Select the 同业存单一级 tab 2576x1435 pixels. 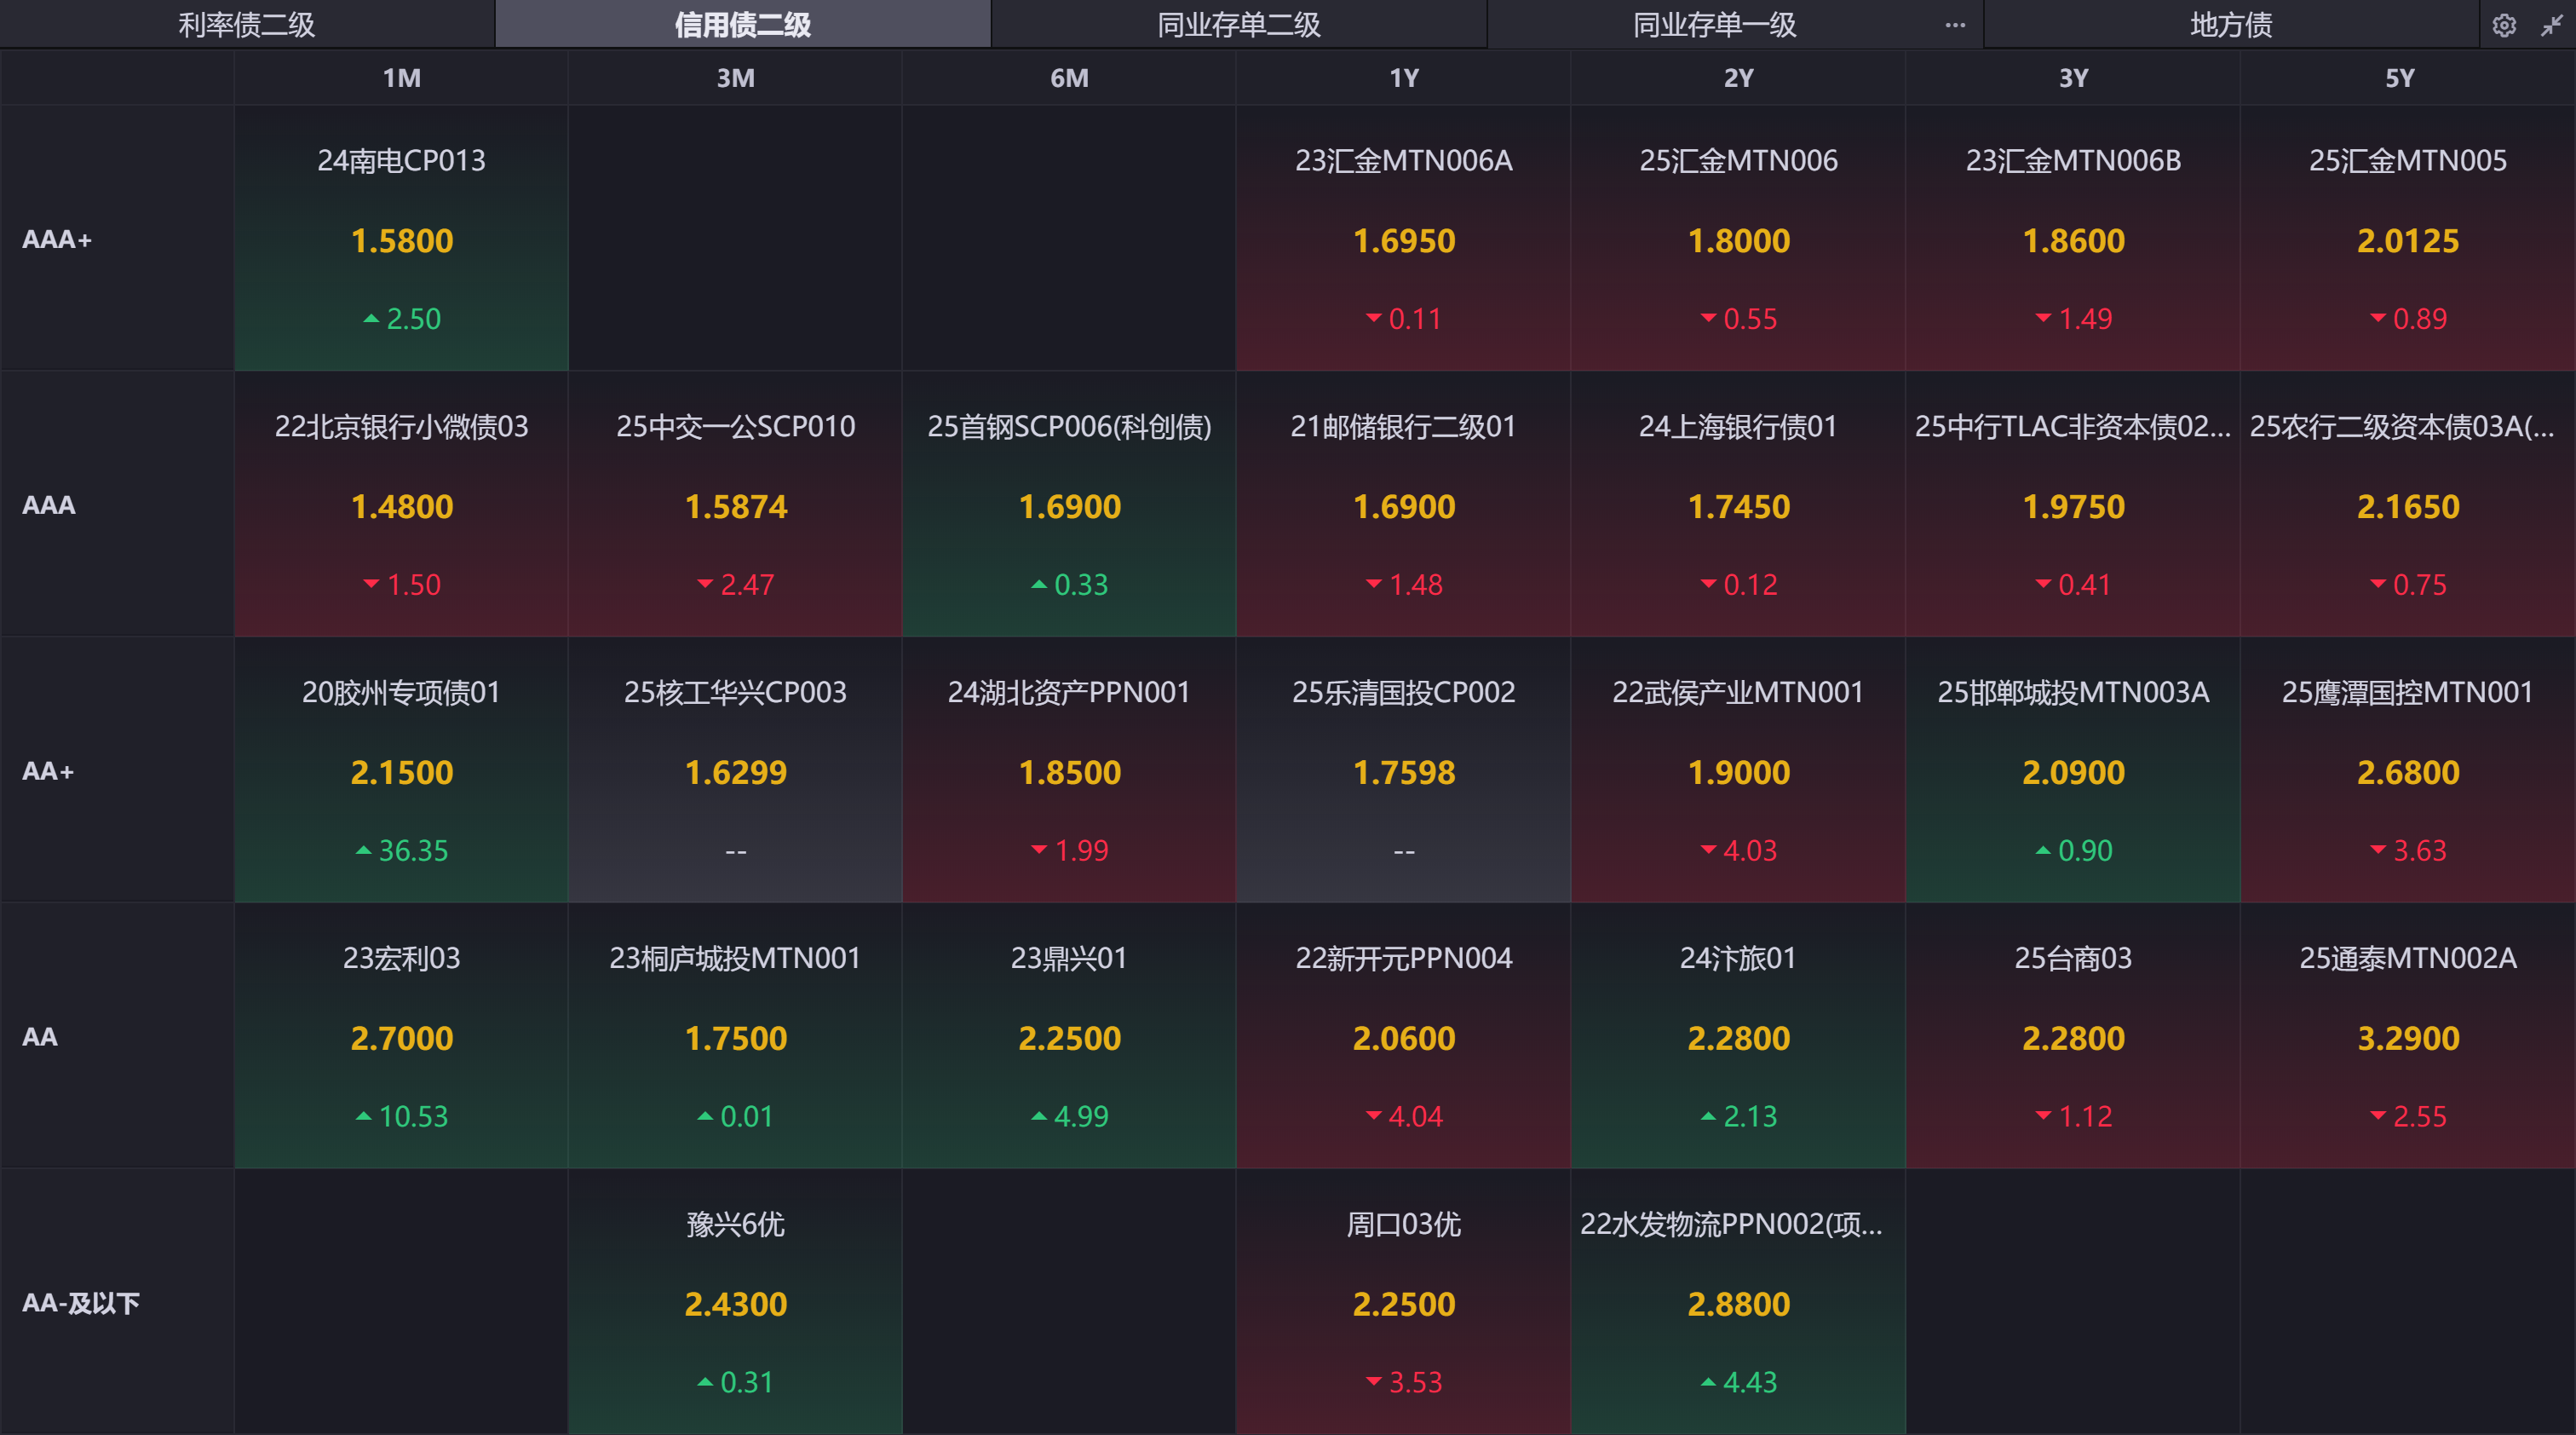pyautogui.click(x=1714, y=25)
